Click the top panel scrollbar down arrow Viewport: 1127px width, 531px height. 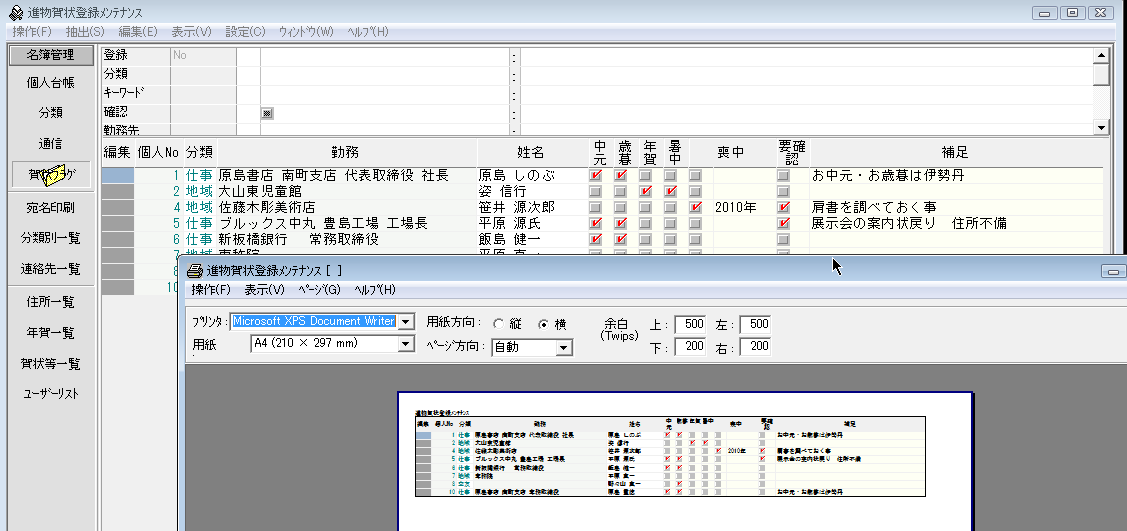(1100, 126)
